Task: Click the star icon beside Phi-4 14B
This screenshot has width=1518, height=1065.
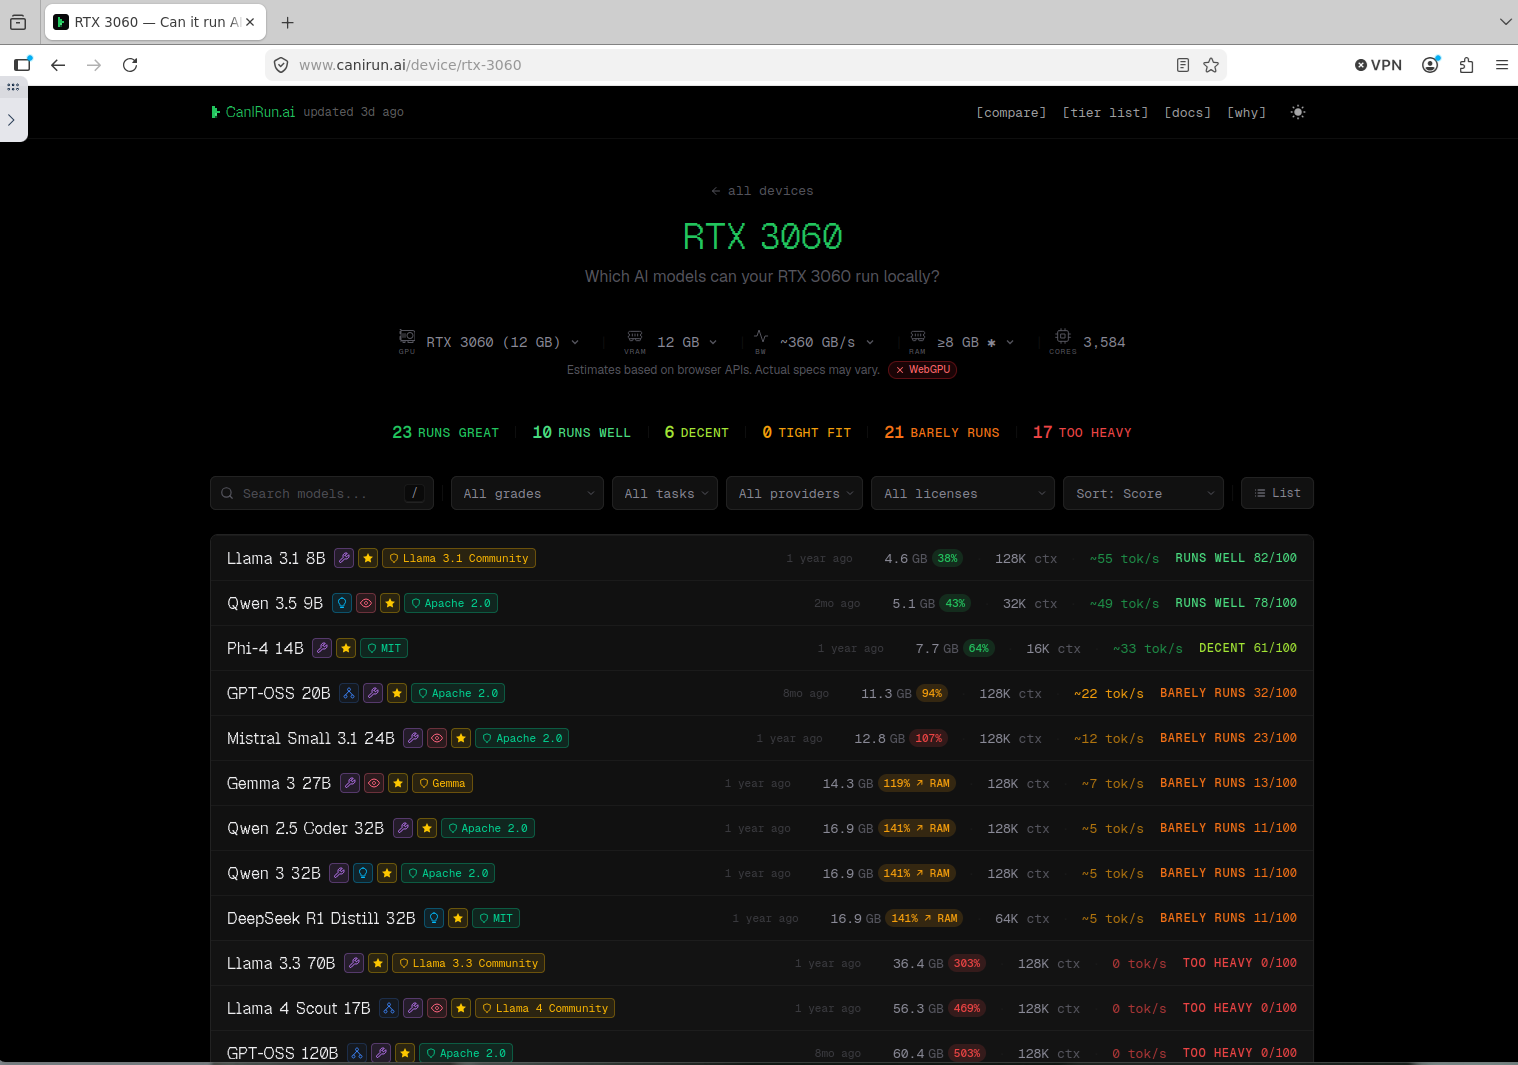Action: coord(345,648)
